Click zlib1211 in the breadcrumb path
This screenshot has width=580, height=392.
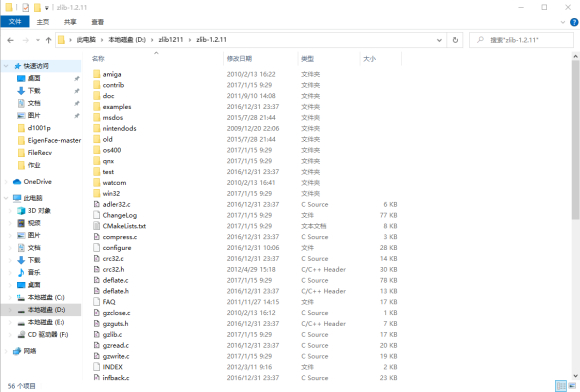(171, 40)
